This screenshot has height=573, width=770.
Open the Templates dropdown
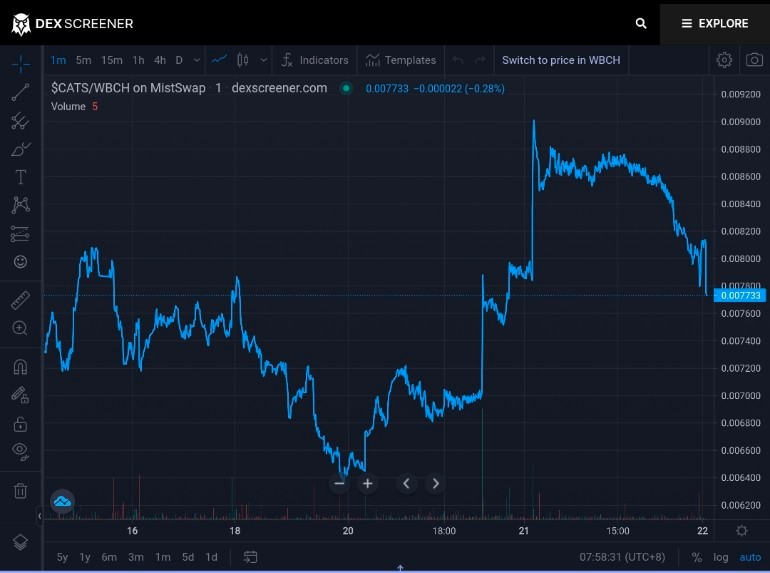[401, 60]
